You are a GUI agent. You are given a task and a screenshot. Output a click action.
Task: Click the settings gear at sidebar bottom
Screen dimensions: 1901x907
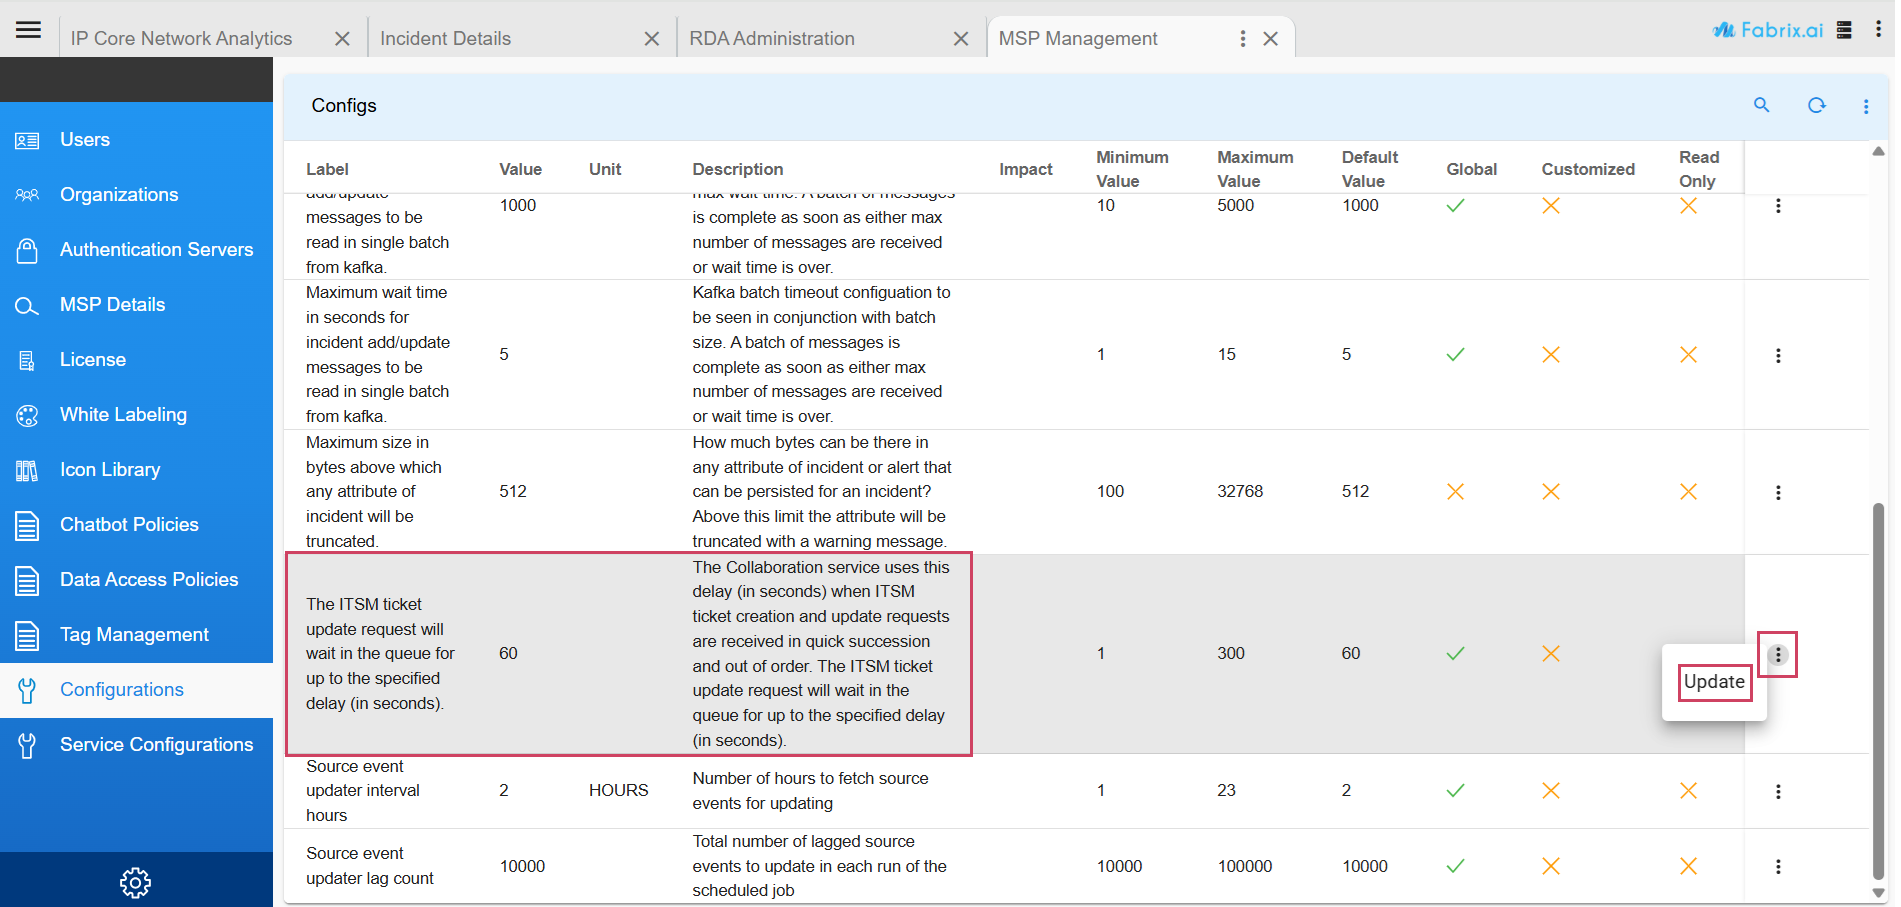pos(135,882)
